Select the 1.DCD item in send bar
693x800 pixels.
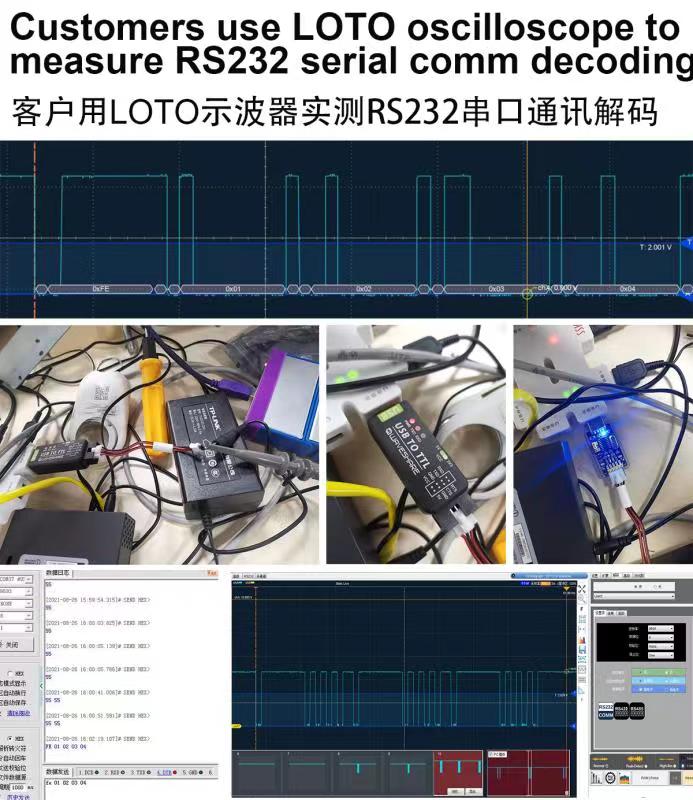(x=89, y=772)
